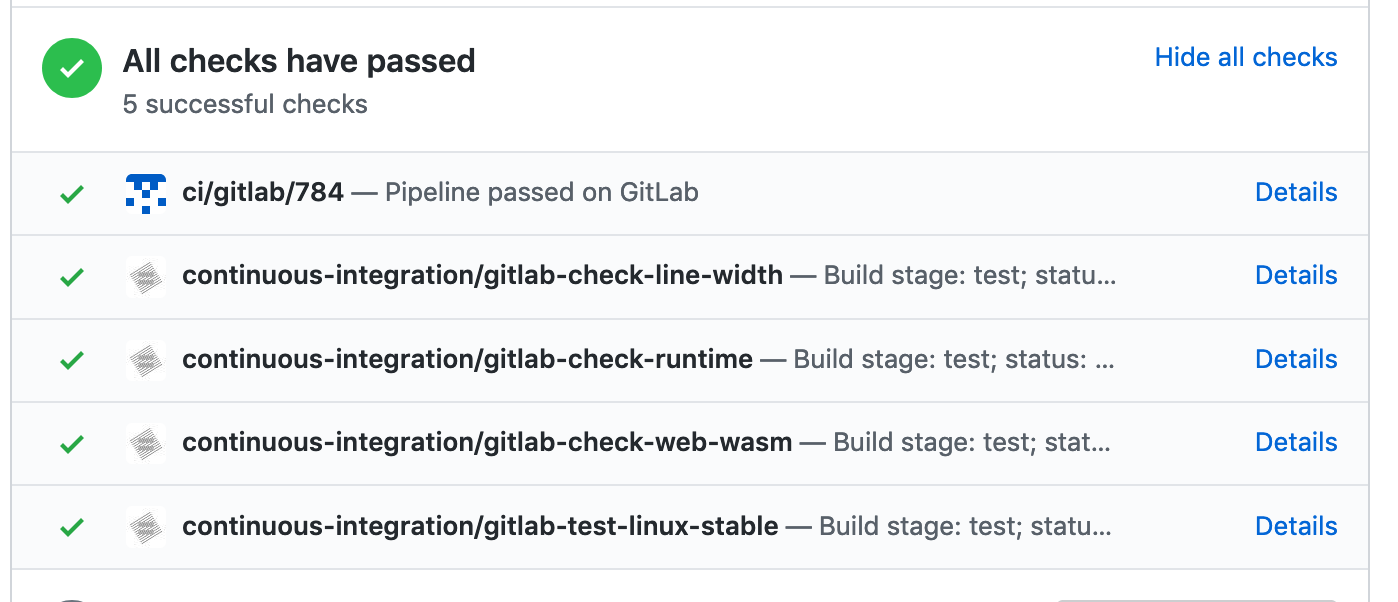The image size is (1398, 602).
Task: Click green checkmark beside gitlab-test-linux-stable
Action: (71, 527)
